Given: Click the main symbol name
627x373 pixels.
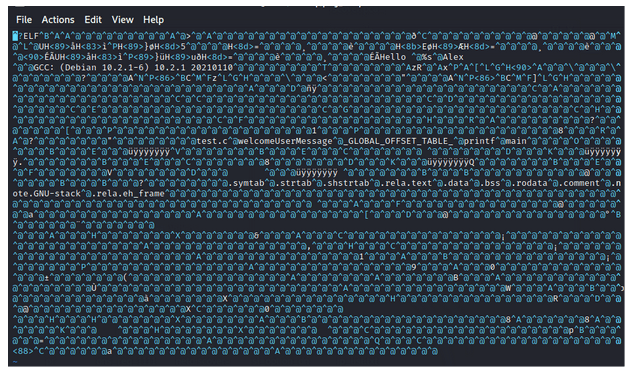Looking at the screenshot, I should coord(516,141).
